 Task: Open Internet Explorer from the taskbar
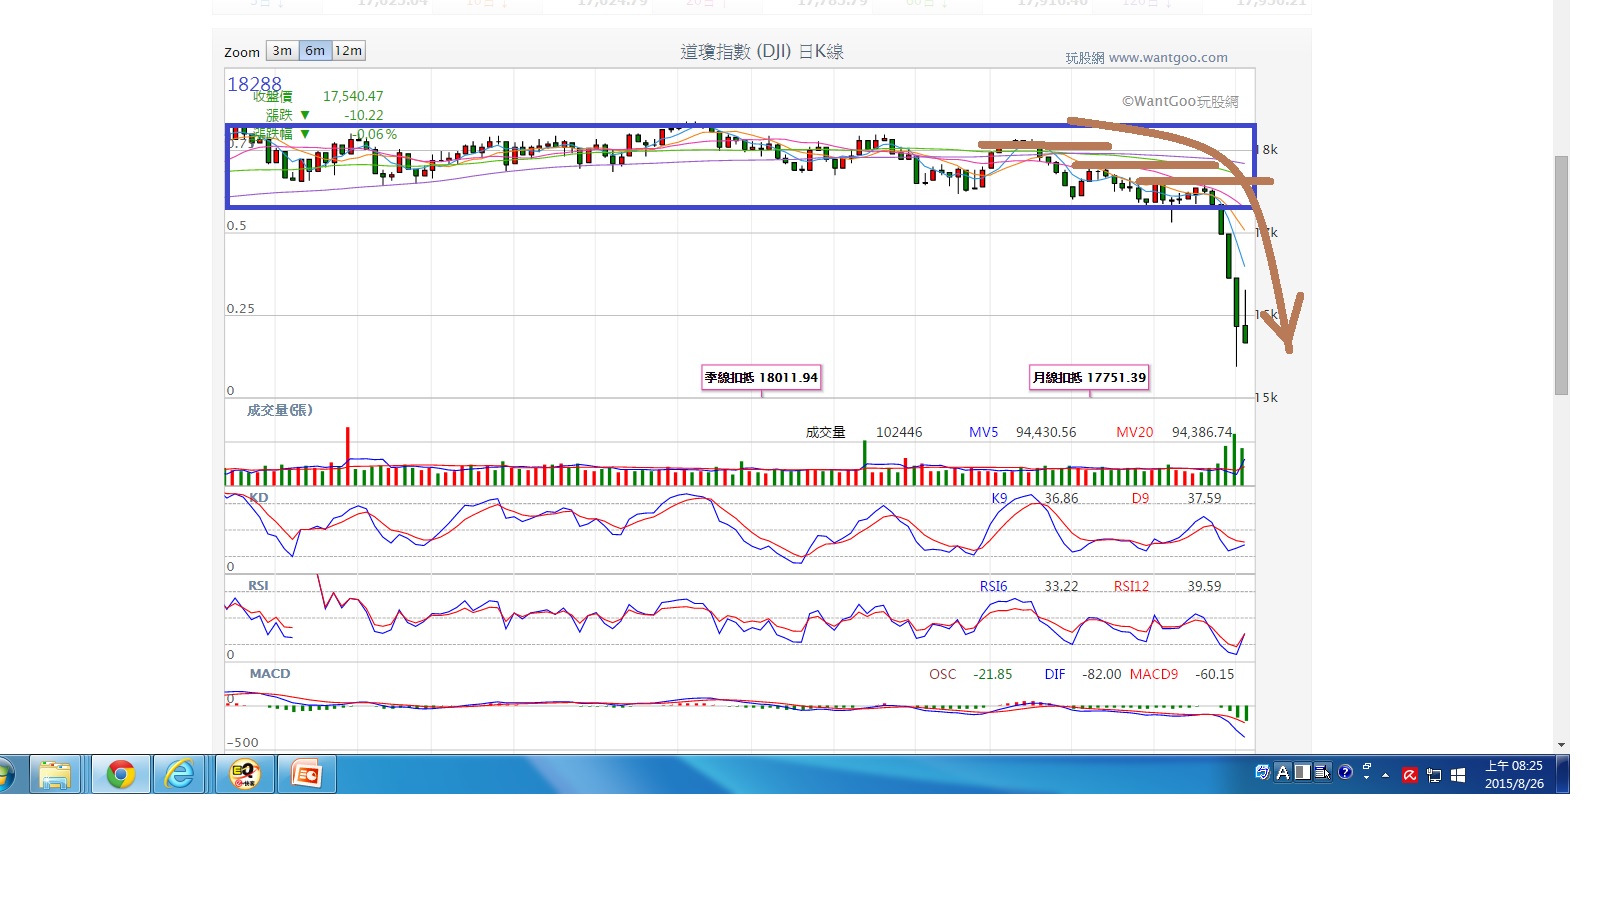coord(180,775)
